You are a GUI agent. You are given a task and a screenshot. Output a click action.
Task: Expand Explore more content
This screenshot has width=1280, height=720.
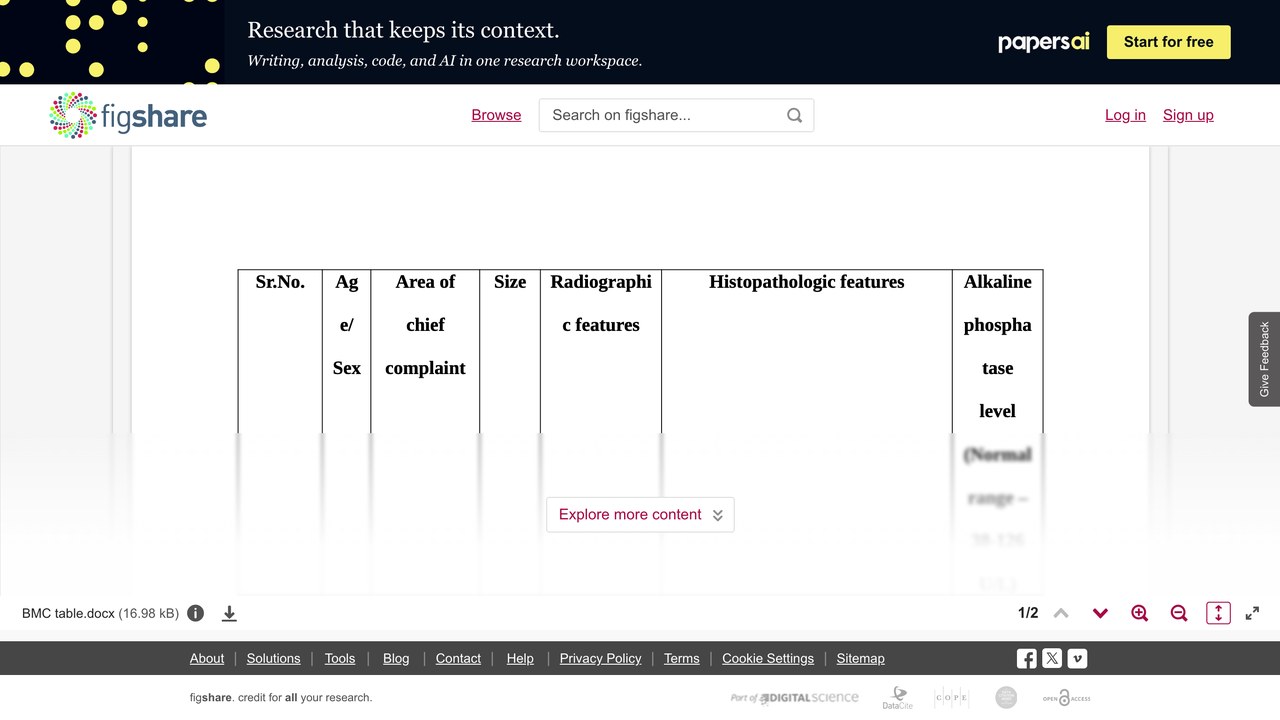(640, 515)
